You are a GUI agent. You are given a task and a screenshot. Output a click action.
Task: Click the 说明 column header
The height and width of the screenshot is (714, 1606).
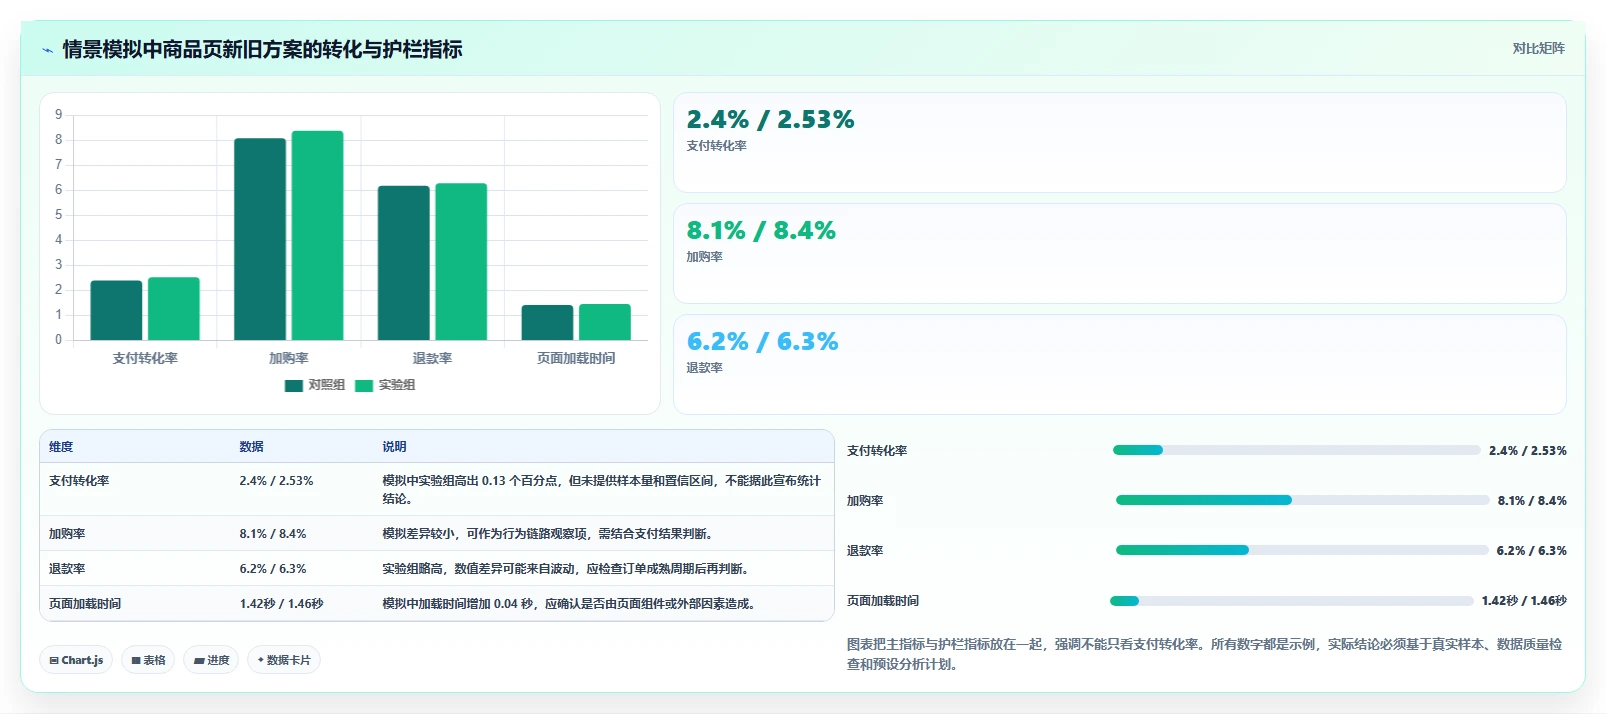(x=394, y=447)
